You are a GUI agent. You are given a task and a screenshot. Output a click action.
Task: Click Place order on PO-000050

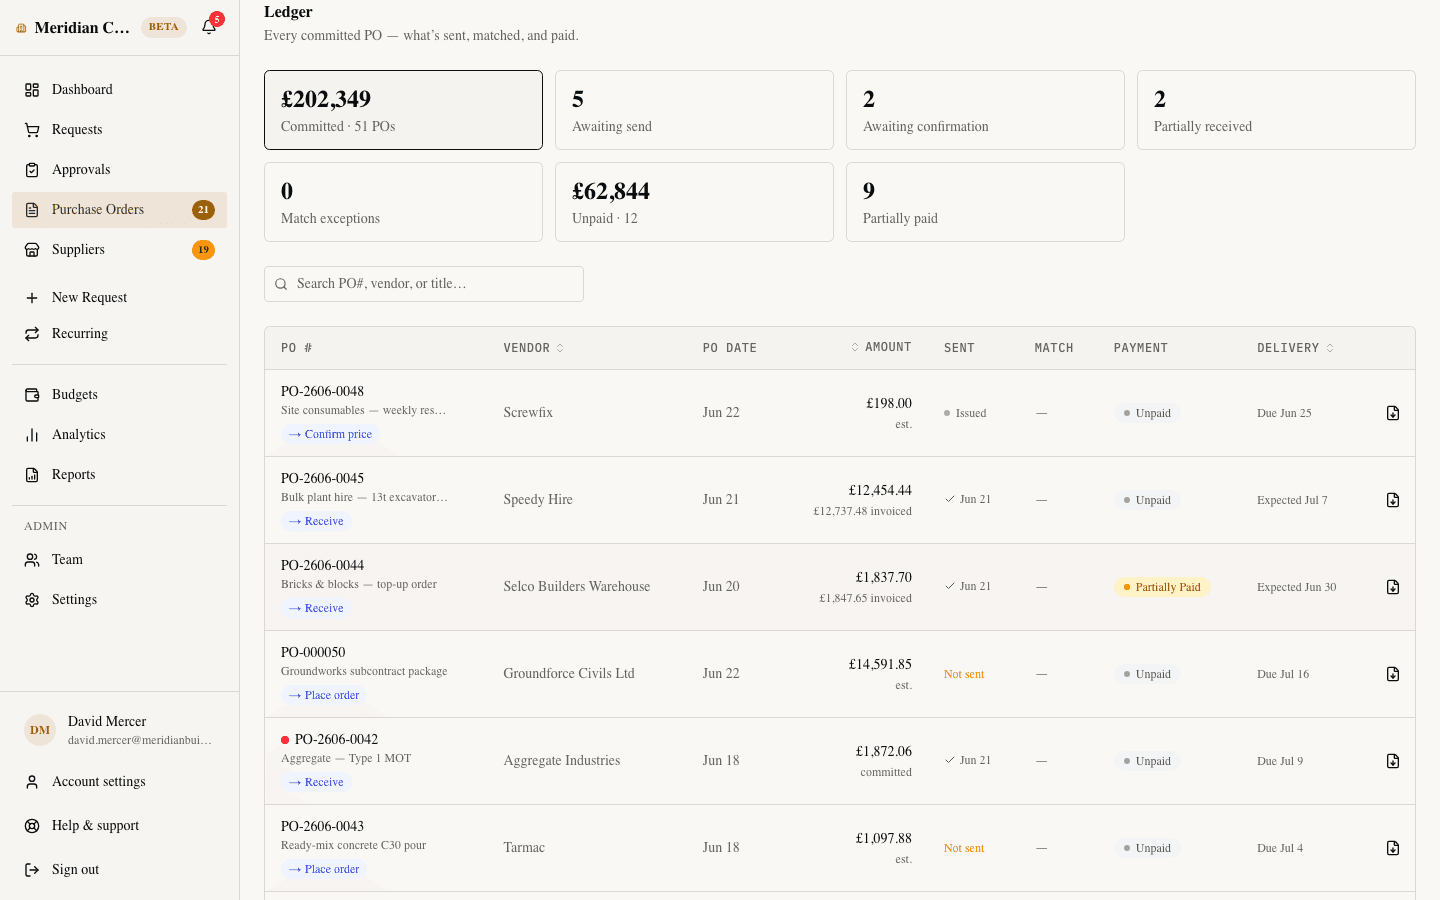coord(324,695)
